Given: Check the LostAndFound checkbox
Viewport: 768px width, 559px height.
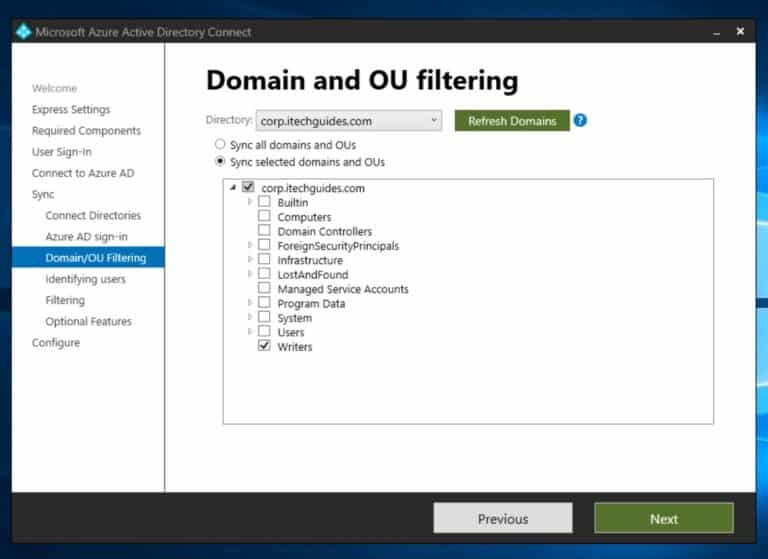Looking at the screenshot, I should click(264, 273).
